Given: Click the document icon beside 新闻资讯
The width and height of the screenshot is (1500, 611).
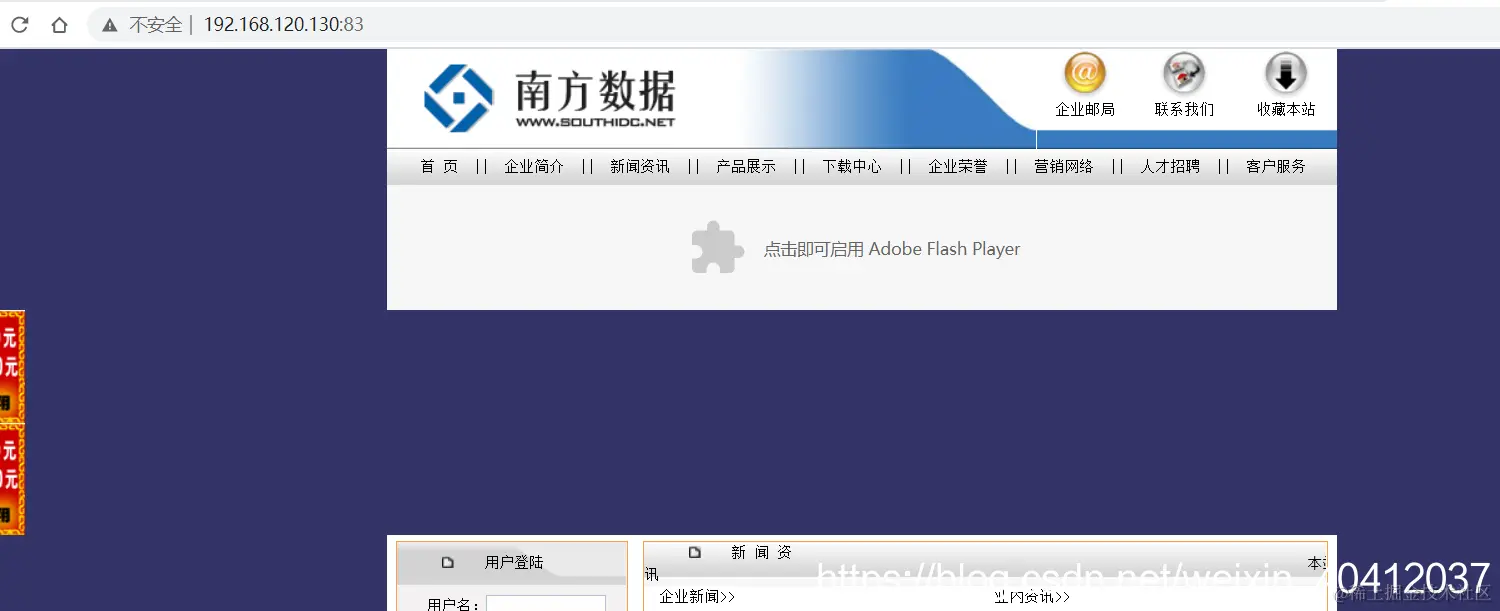Looking at the screenshot, I should point(694,551).
